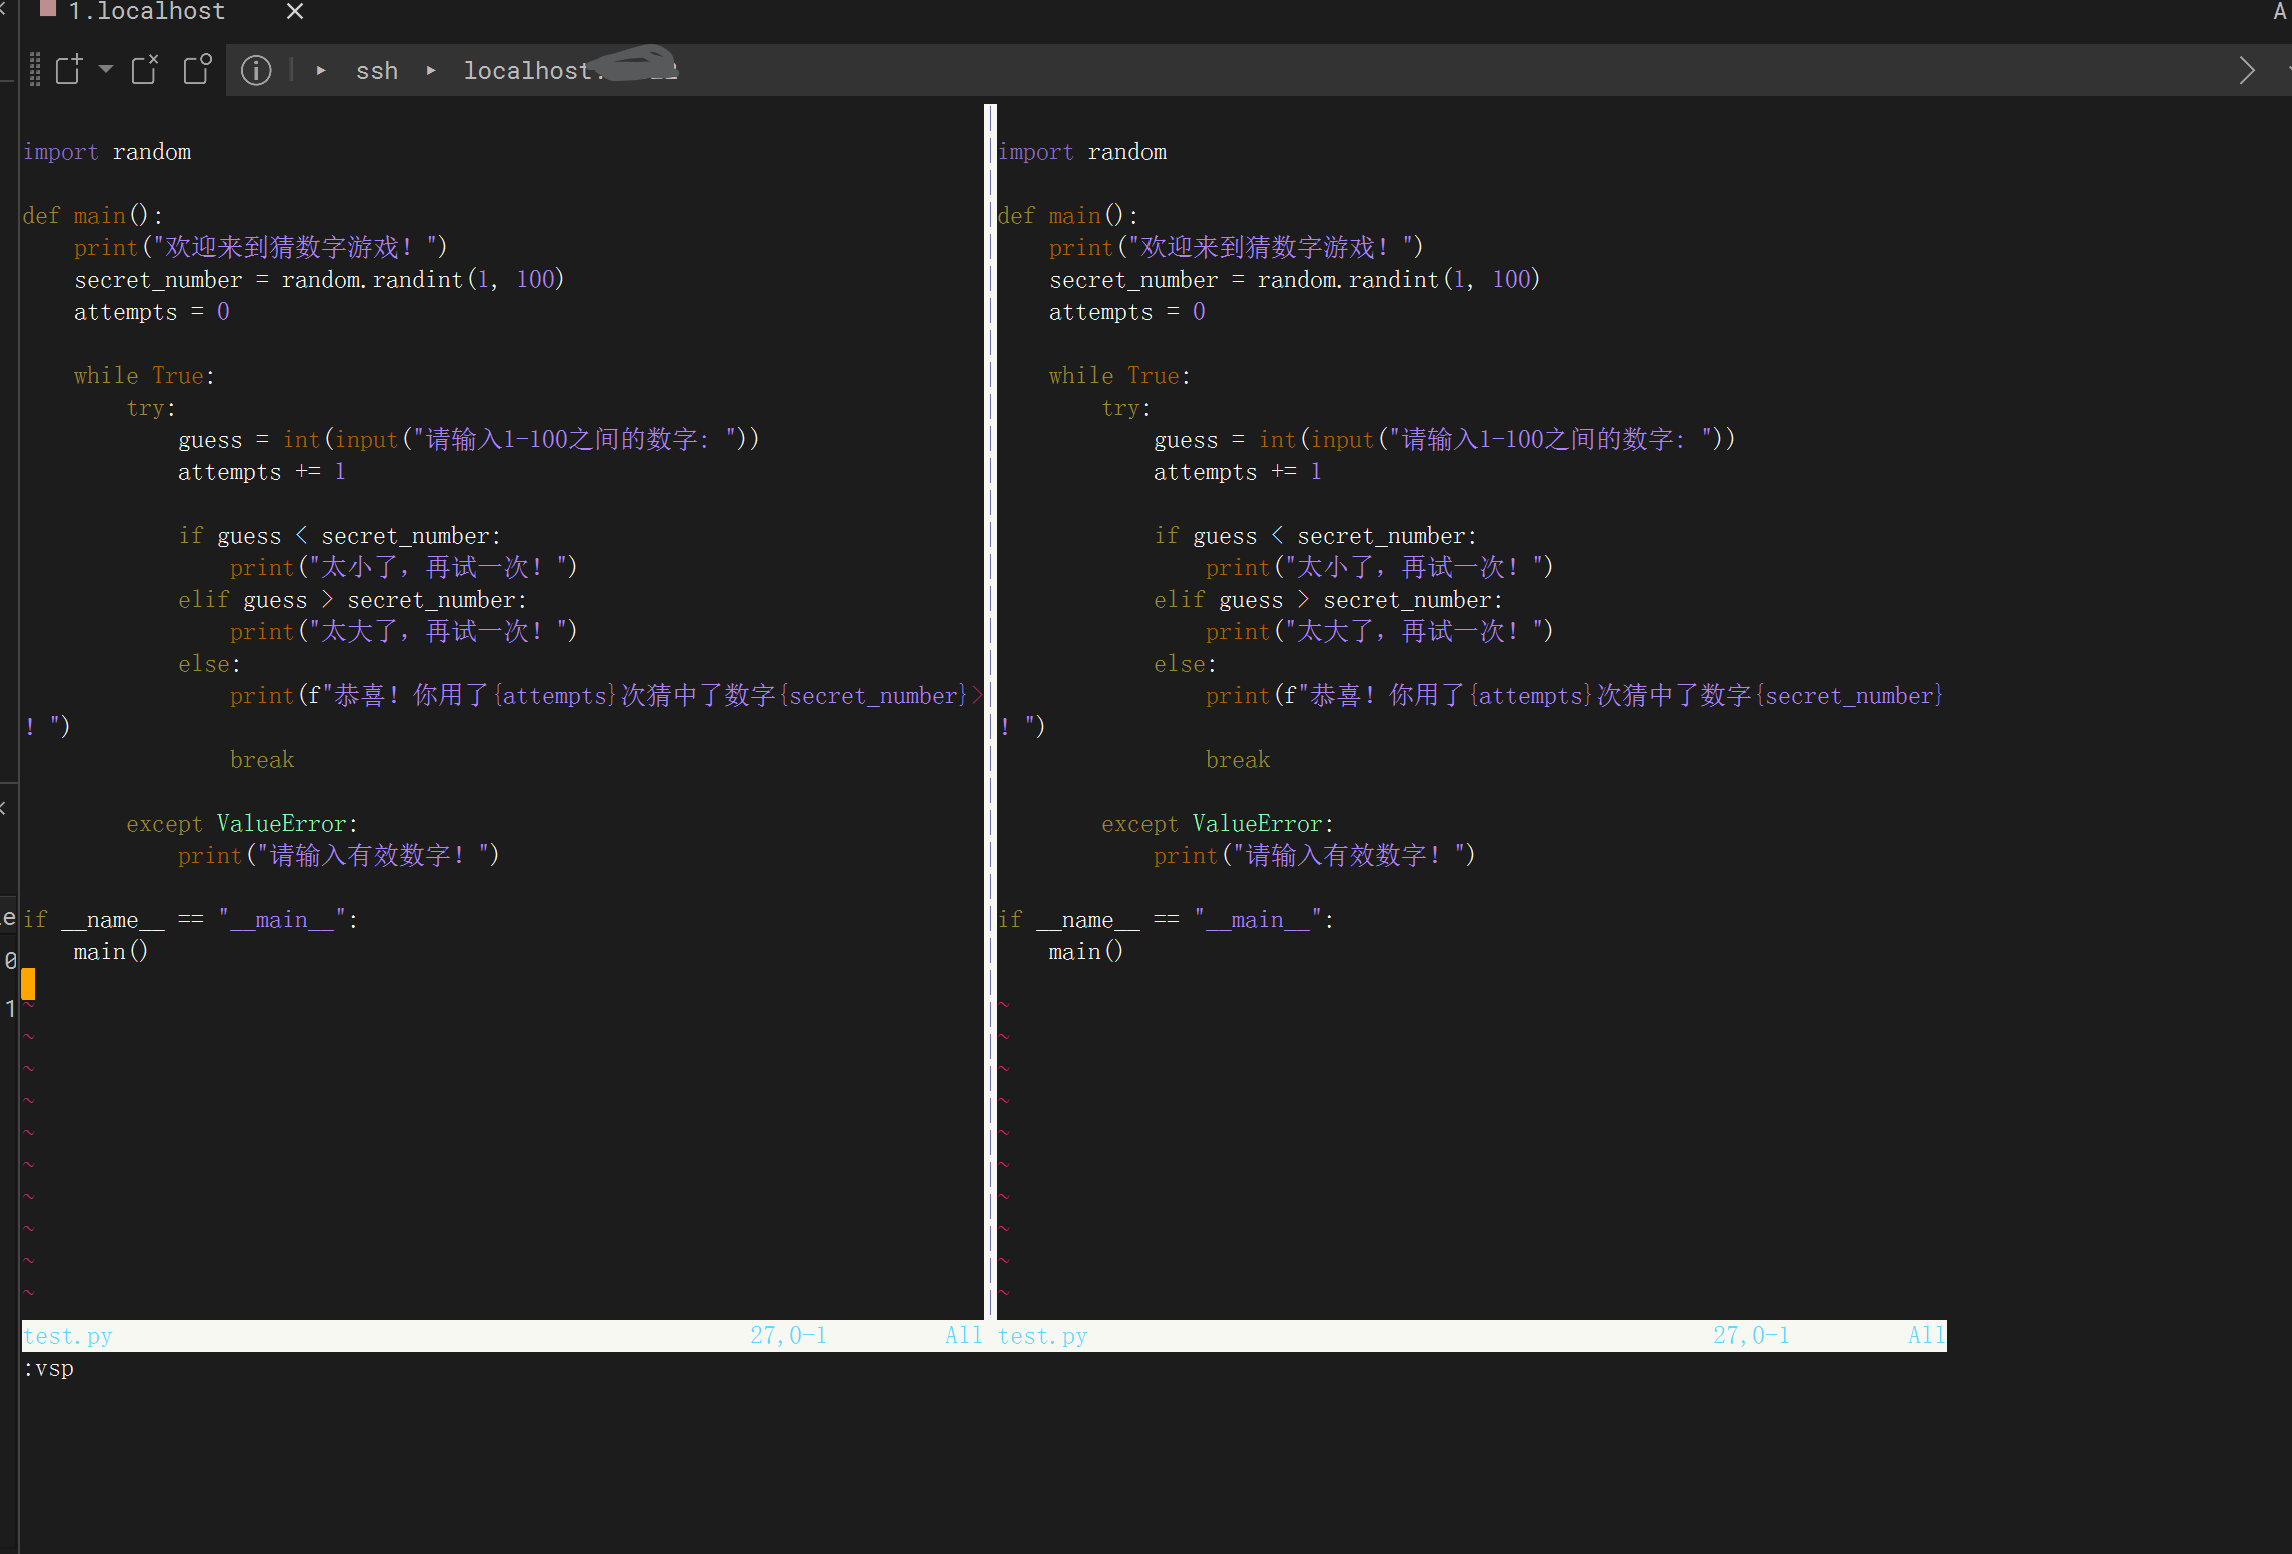This screenshot has width=2292, height=1554.
Task: Click the reconnect session icon
Action: pyautogui.click(x=197, y=69)
